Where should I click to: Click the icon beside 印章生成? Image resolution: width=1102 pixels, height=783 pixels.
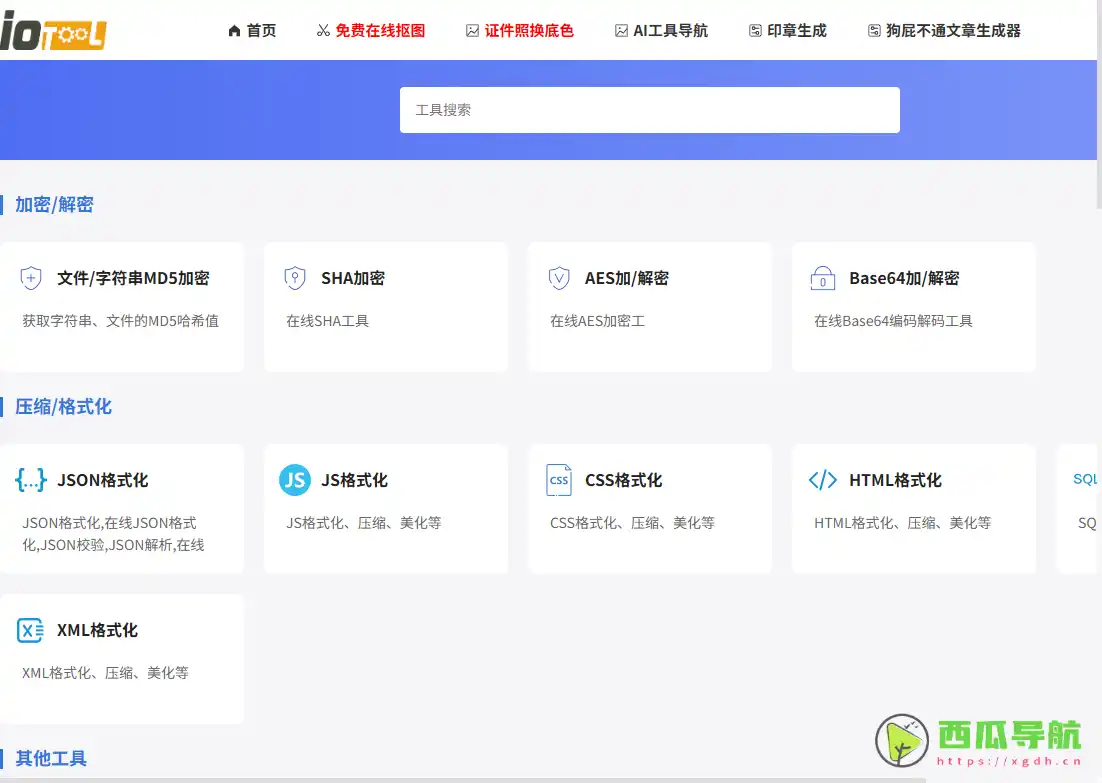click(756, 30)
